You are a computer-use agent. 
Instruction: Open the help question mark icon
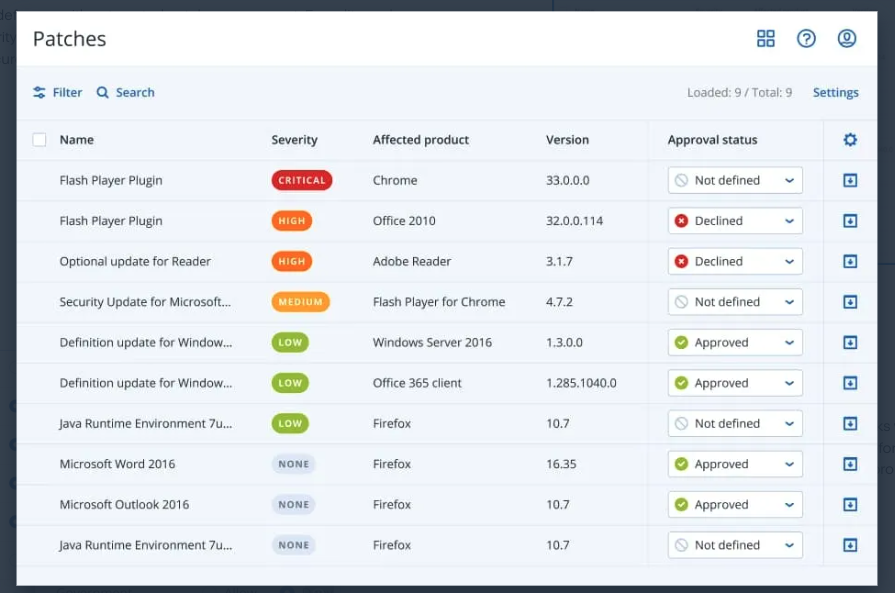point(806,38)
